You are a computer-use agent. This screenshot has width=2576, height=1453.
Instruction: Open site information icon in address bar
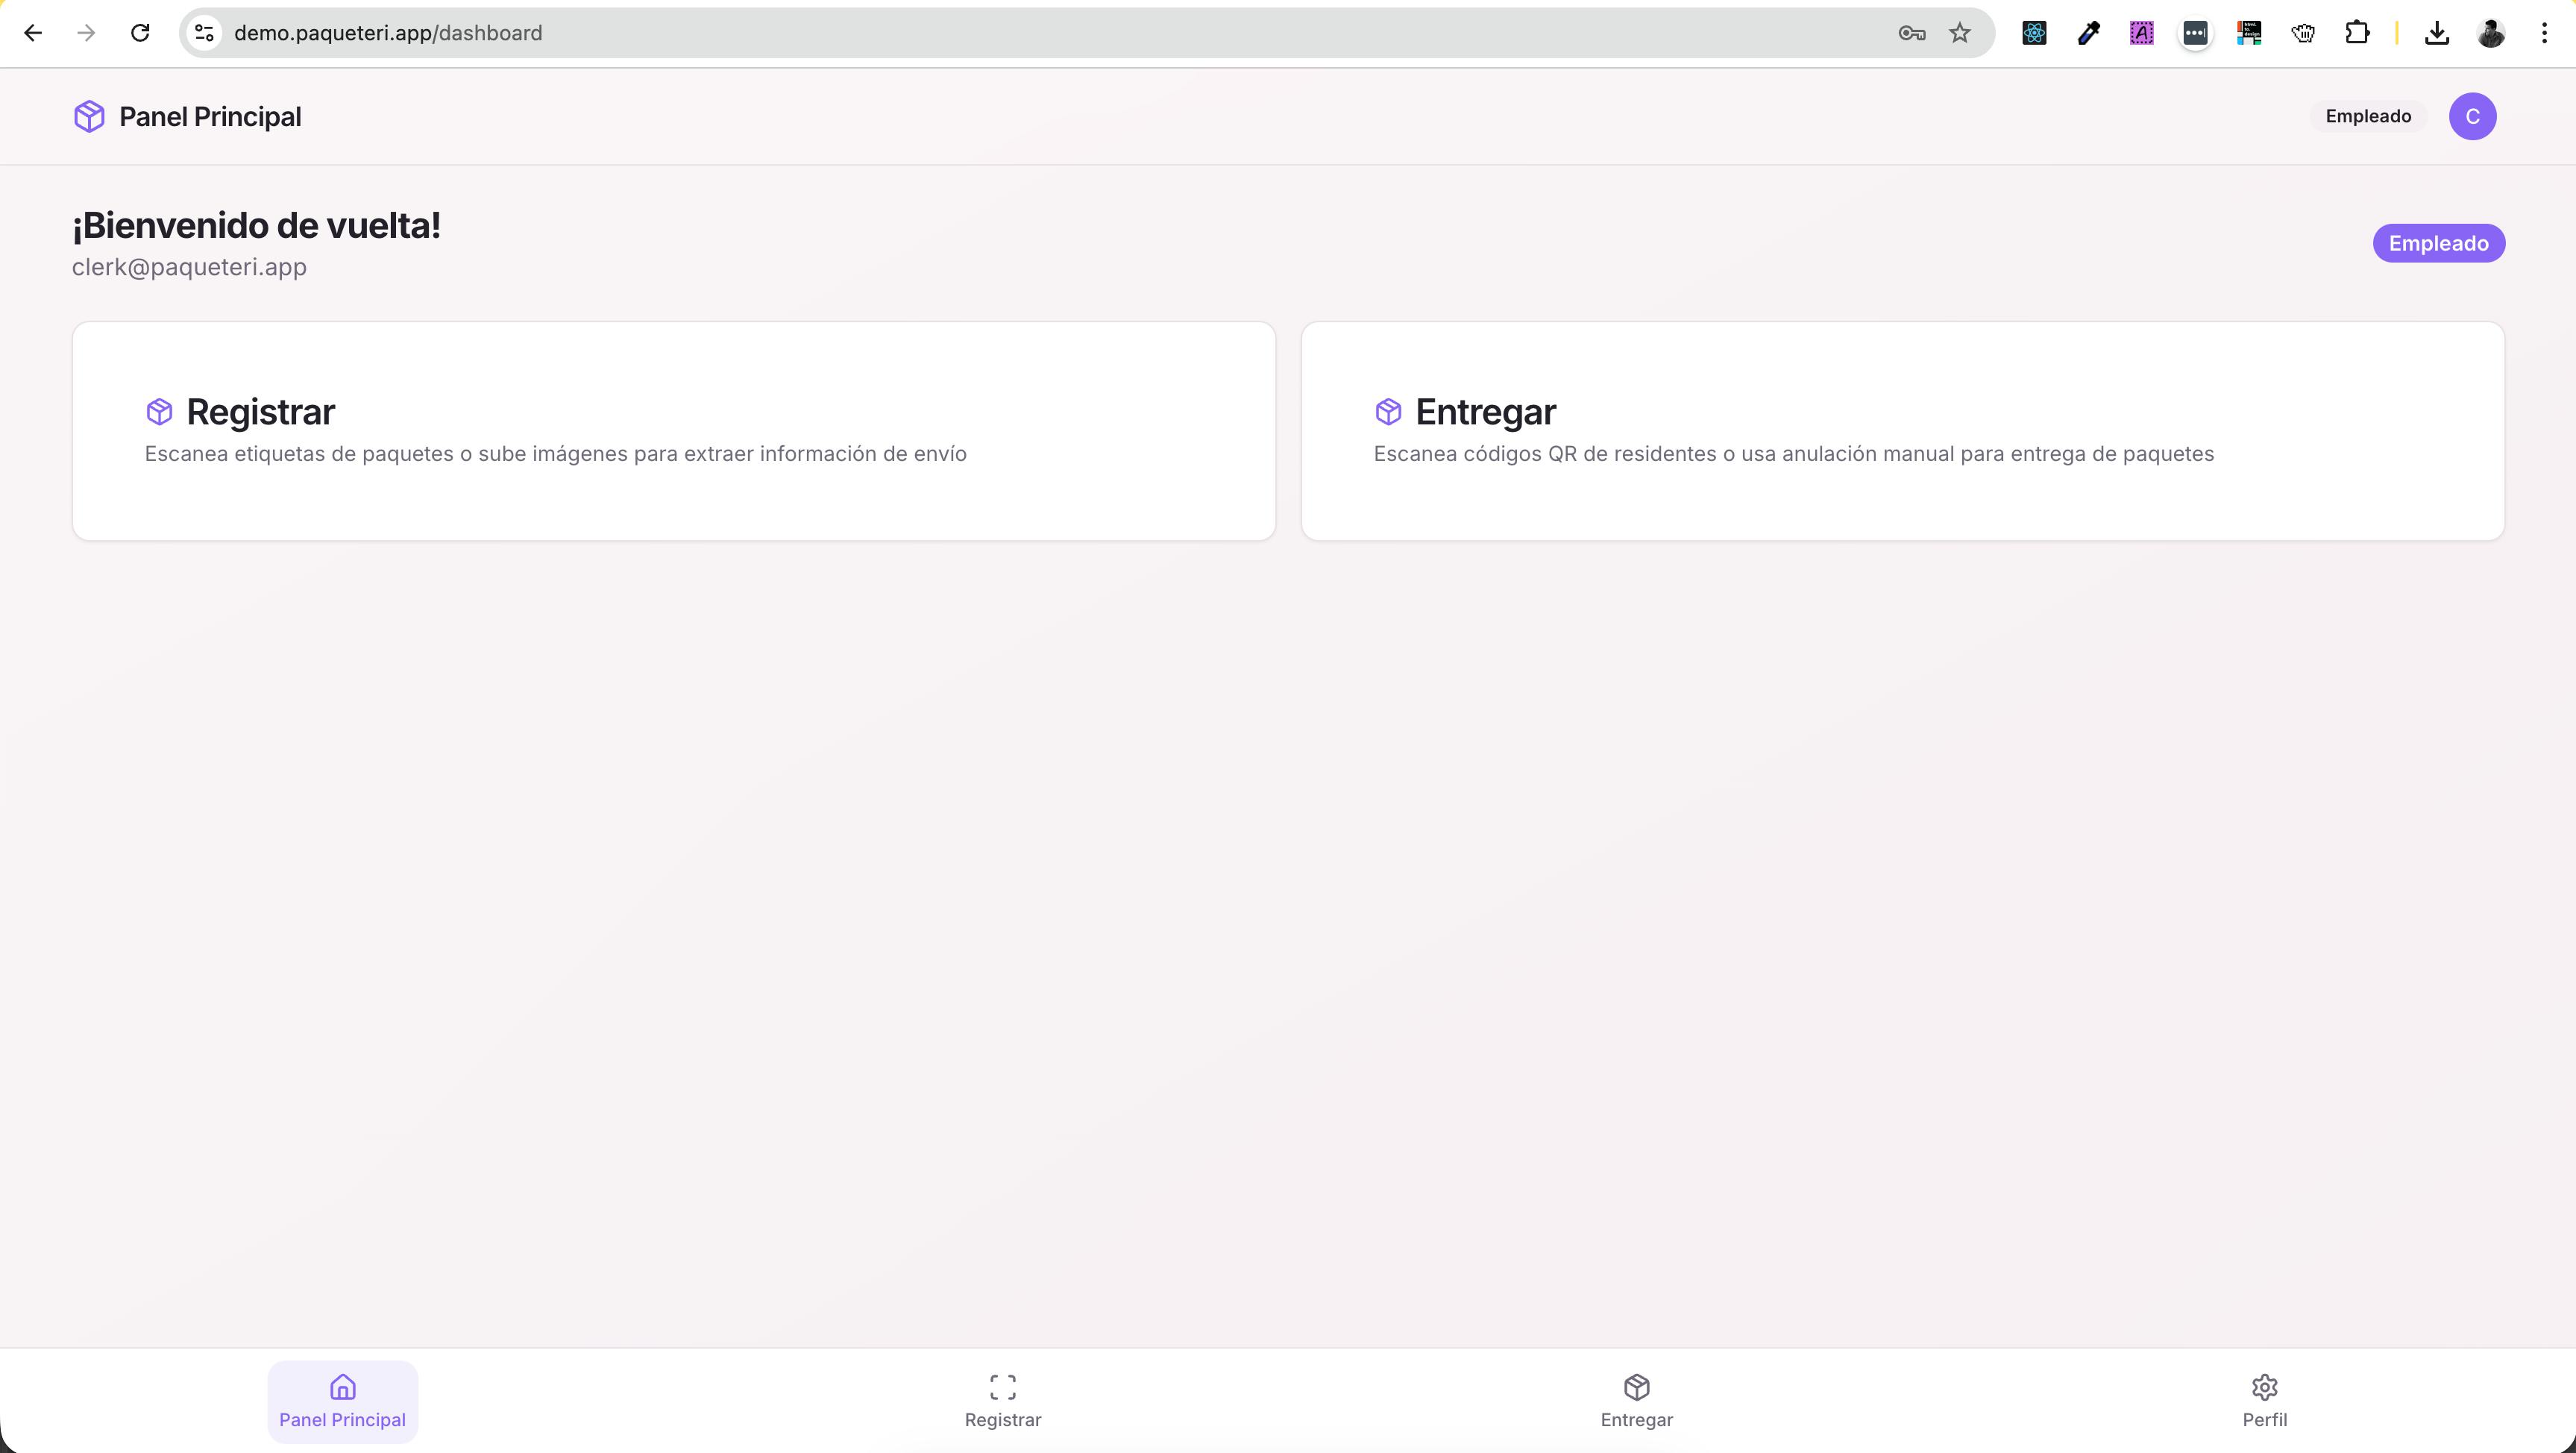coord(204,33)
